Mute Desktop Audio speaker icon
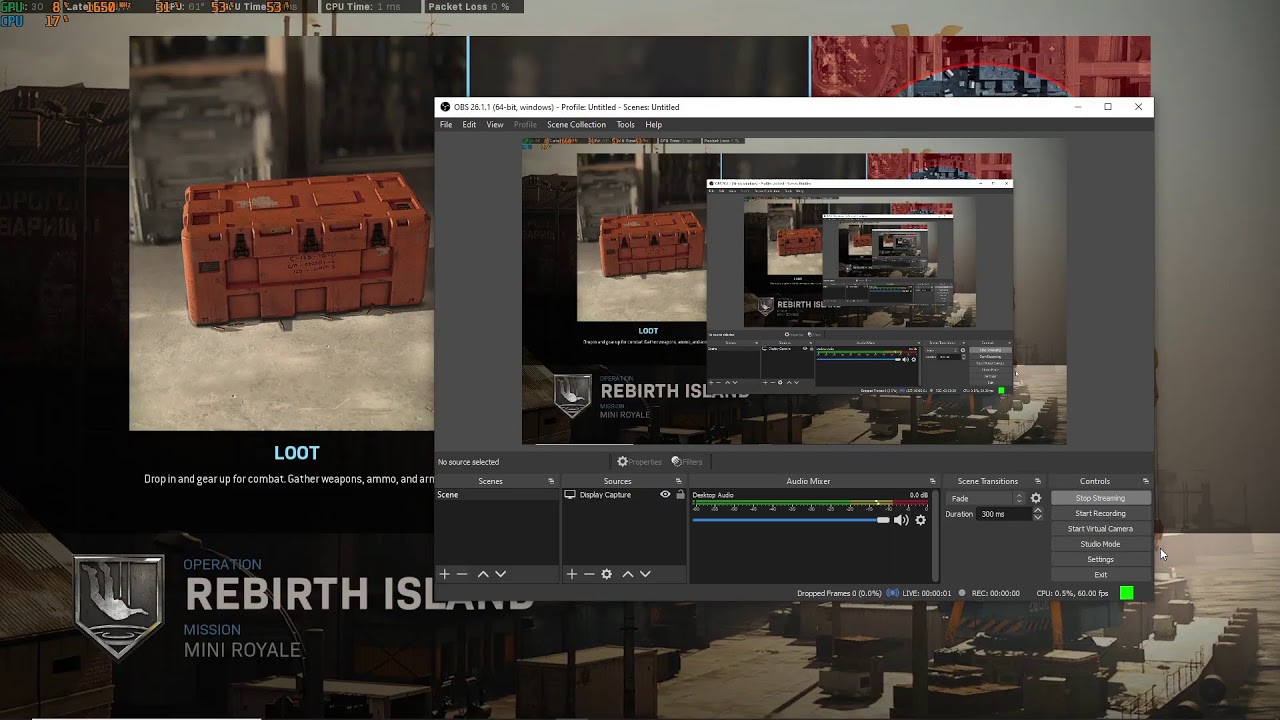The image size is (1280, 720). tap(901, 520)
